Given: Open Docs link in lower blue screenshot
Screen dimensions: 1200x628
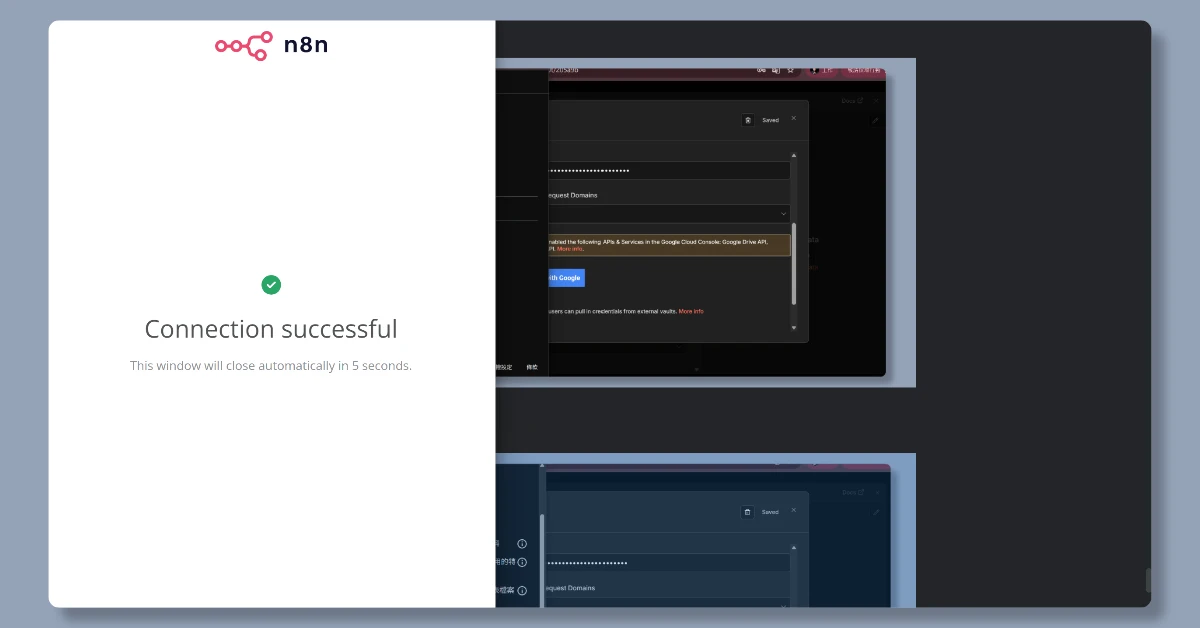Looking at the screenshot, I should 853,492.
